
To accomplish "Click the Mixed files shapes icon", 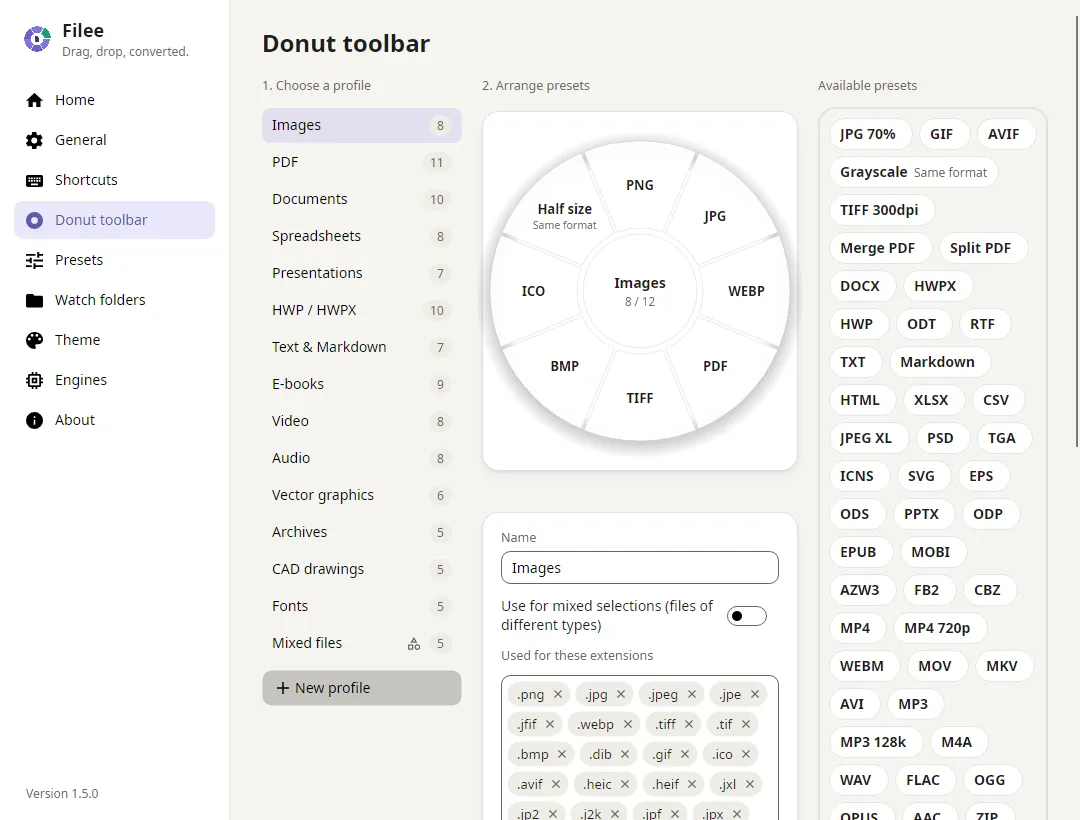I will 413,644.
